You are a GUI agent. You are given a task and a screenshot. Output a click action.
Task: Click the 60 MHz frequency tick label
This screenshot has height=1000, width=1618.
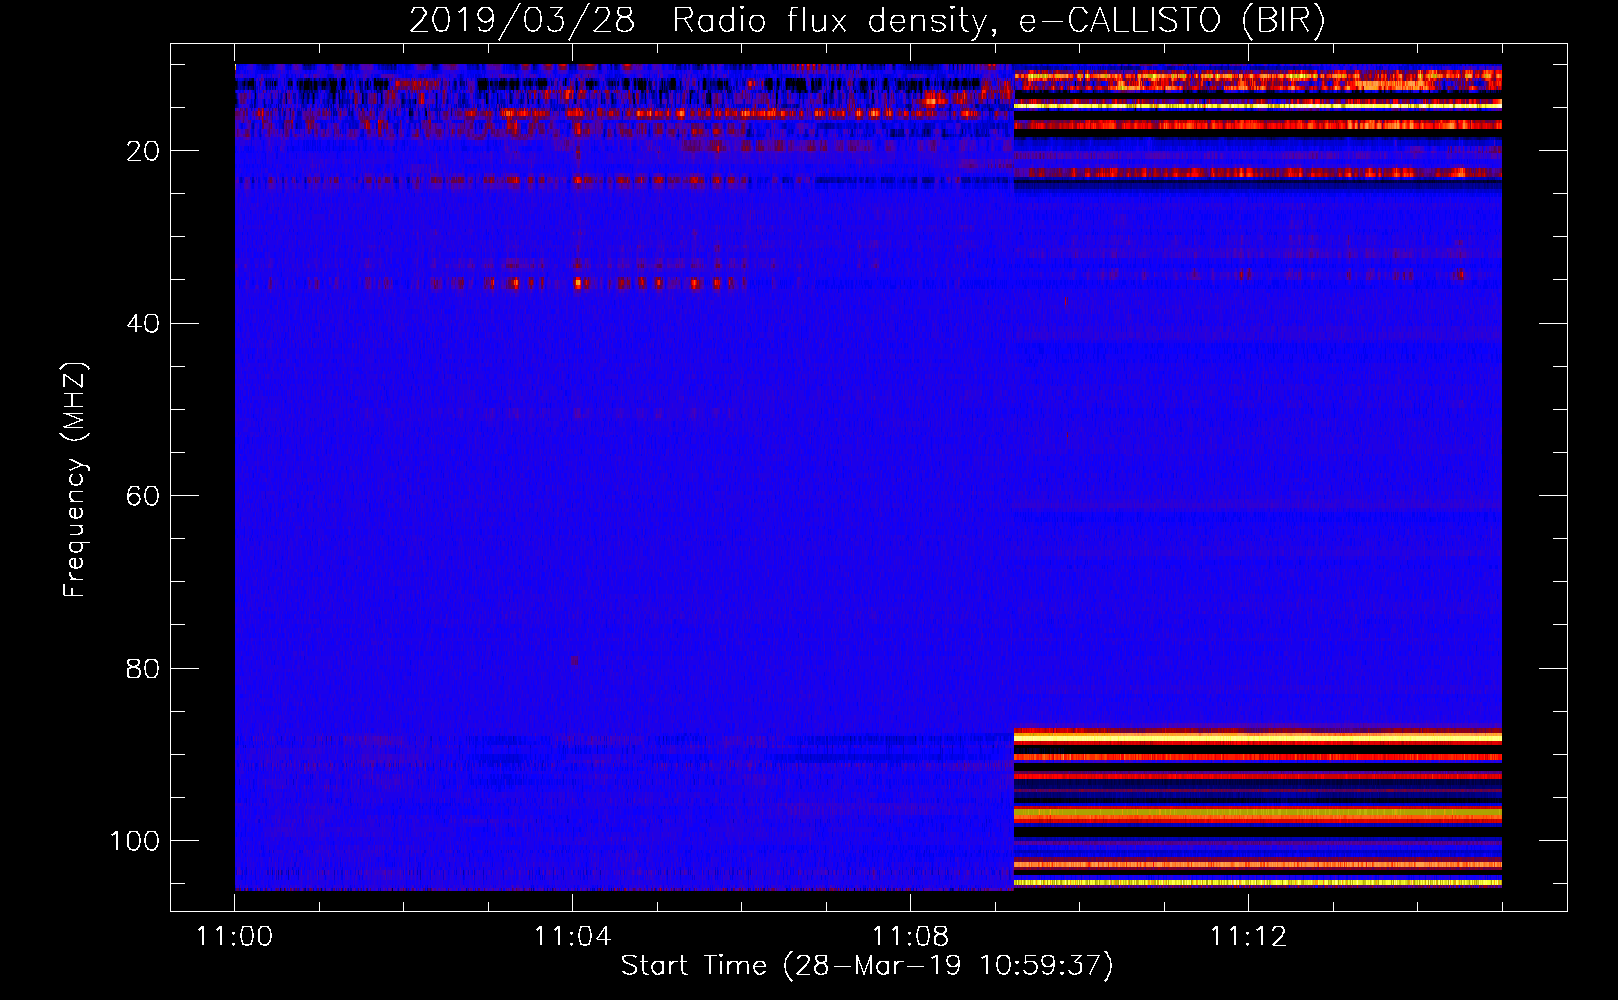143,496
